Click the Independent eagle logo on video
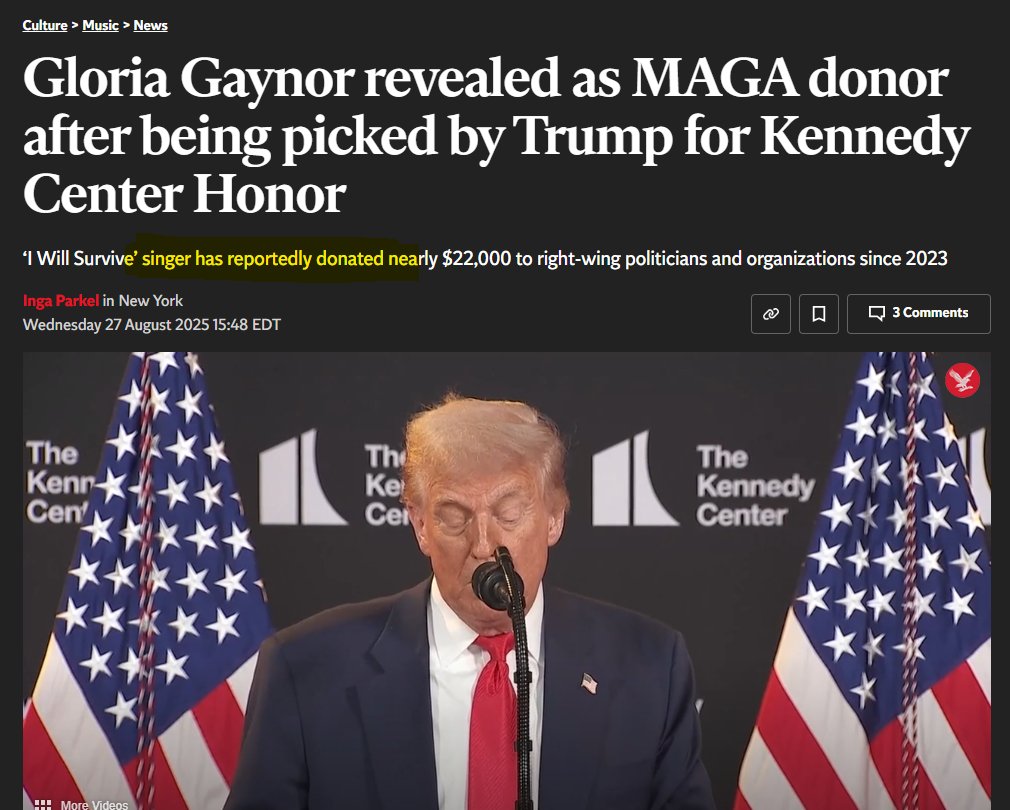The height and width of the screenshot is (810, 1010). tap(962, 381)
